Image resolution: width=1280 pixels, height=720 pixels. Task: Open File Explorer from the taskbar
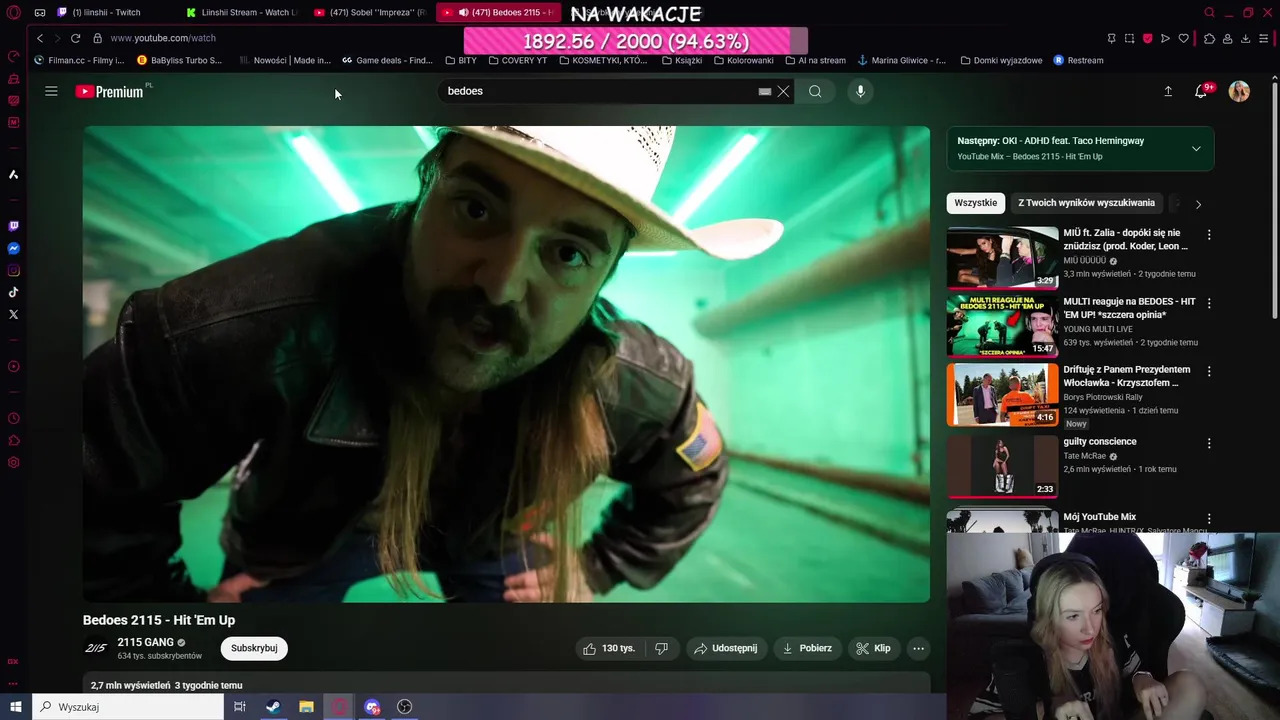pyautogui.click(x=306, y=707)
